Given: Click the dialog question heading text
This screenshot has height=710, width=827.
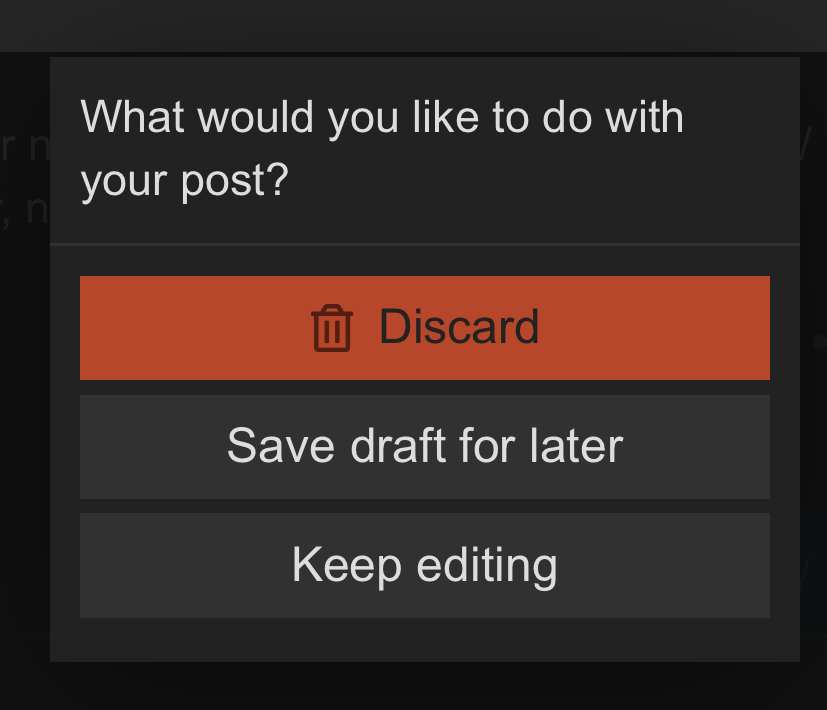Looking at the screenshot, I should pos(382,118).
